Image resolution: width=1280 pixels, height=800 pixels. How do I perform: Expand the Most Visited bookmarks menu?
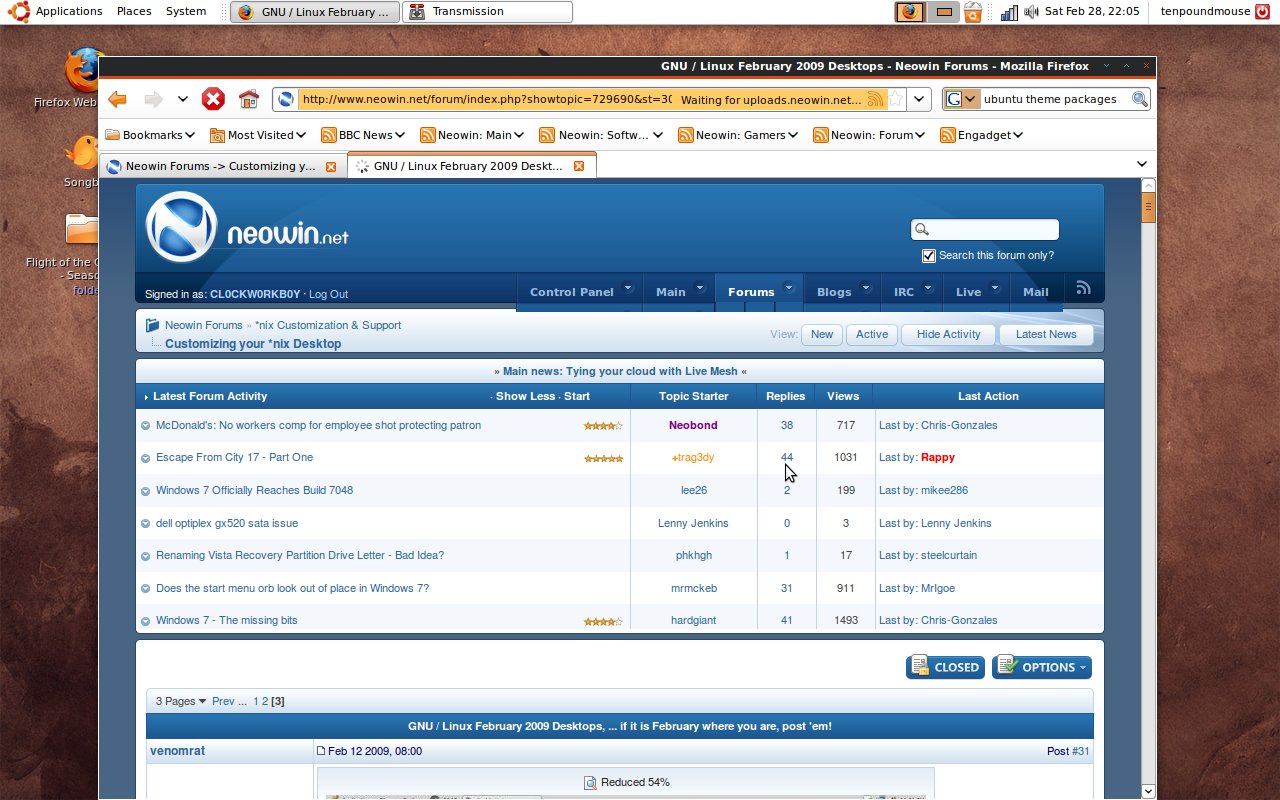click(x=258, y=135)
